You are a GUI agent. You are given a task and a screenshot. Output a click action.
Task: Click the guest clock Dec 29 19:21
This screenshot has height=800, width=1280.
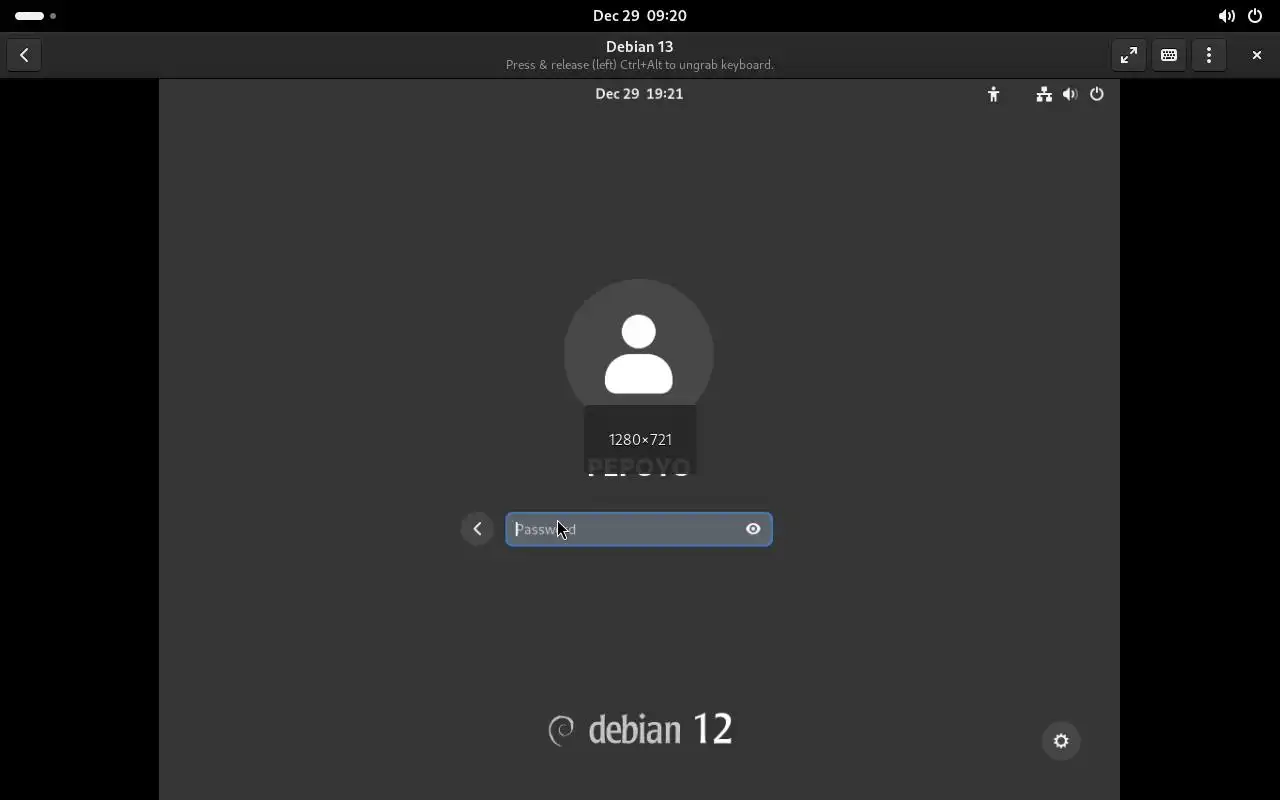[x=639, y=93]
